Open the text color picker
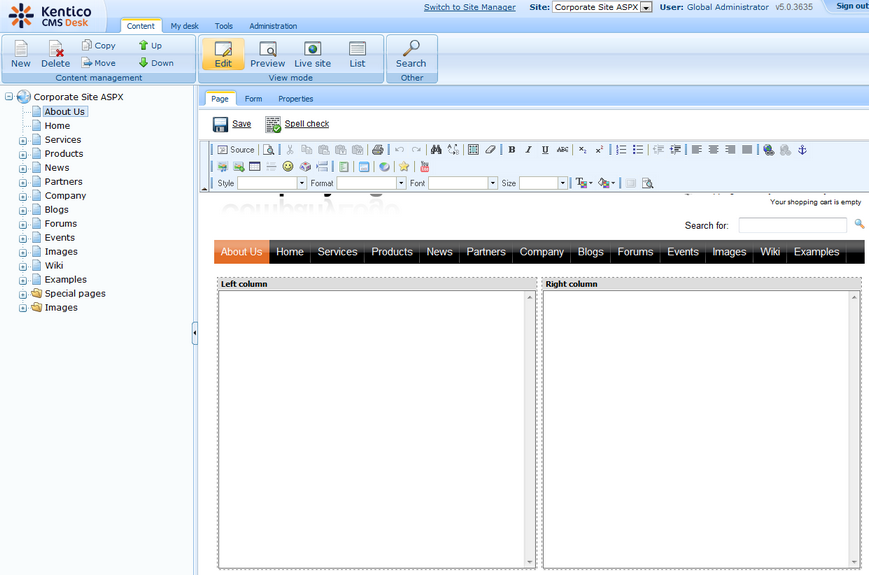The width and height of the screenshot is (869, 575). pyautogui.click(x=583, y=183)
